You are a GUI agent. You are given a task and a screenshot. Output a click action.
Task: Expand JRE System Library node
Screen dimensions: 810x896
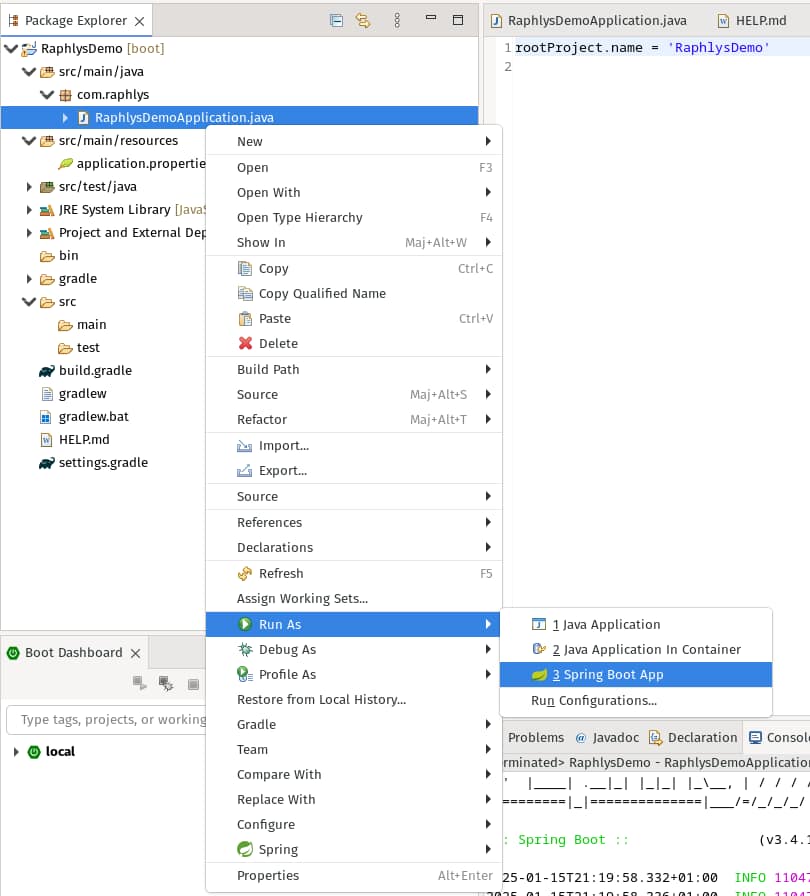(29, 210)
